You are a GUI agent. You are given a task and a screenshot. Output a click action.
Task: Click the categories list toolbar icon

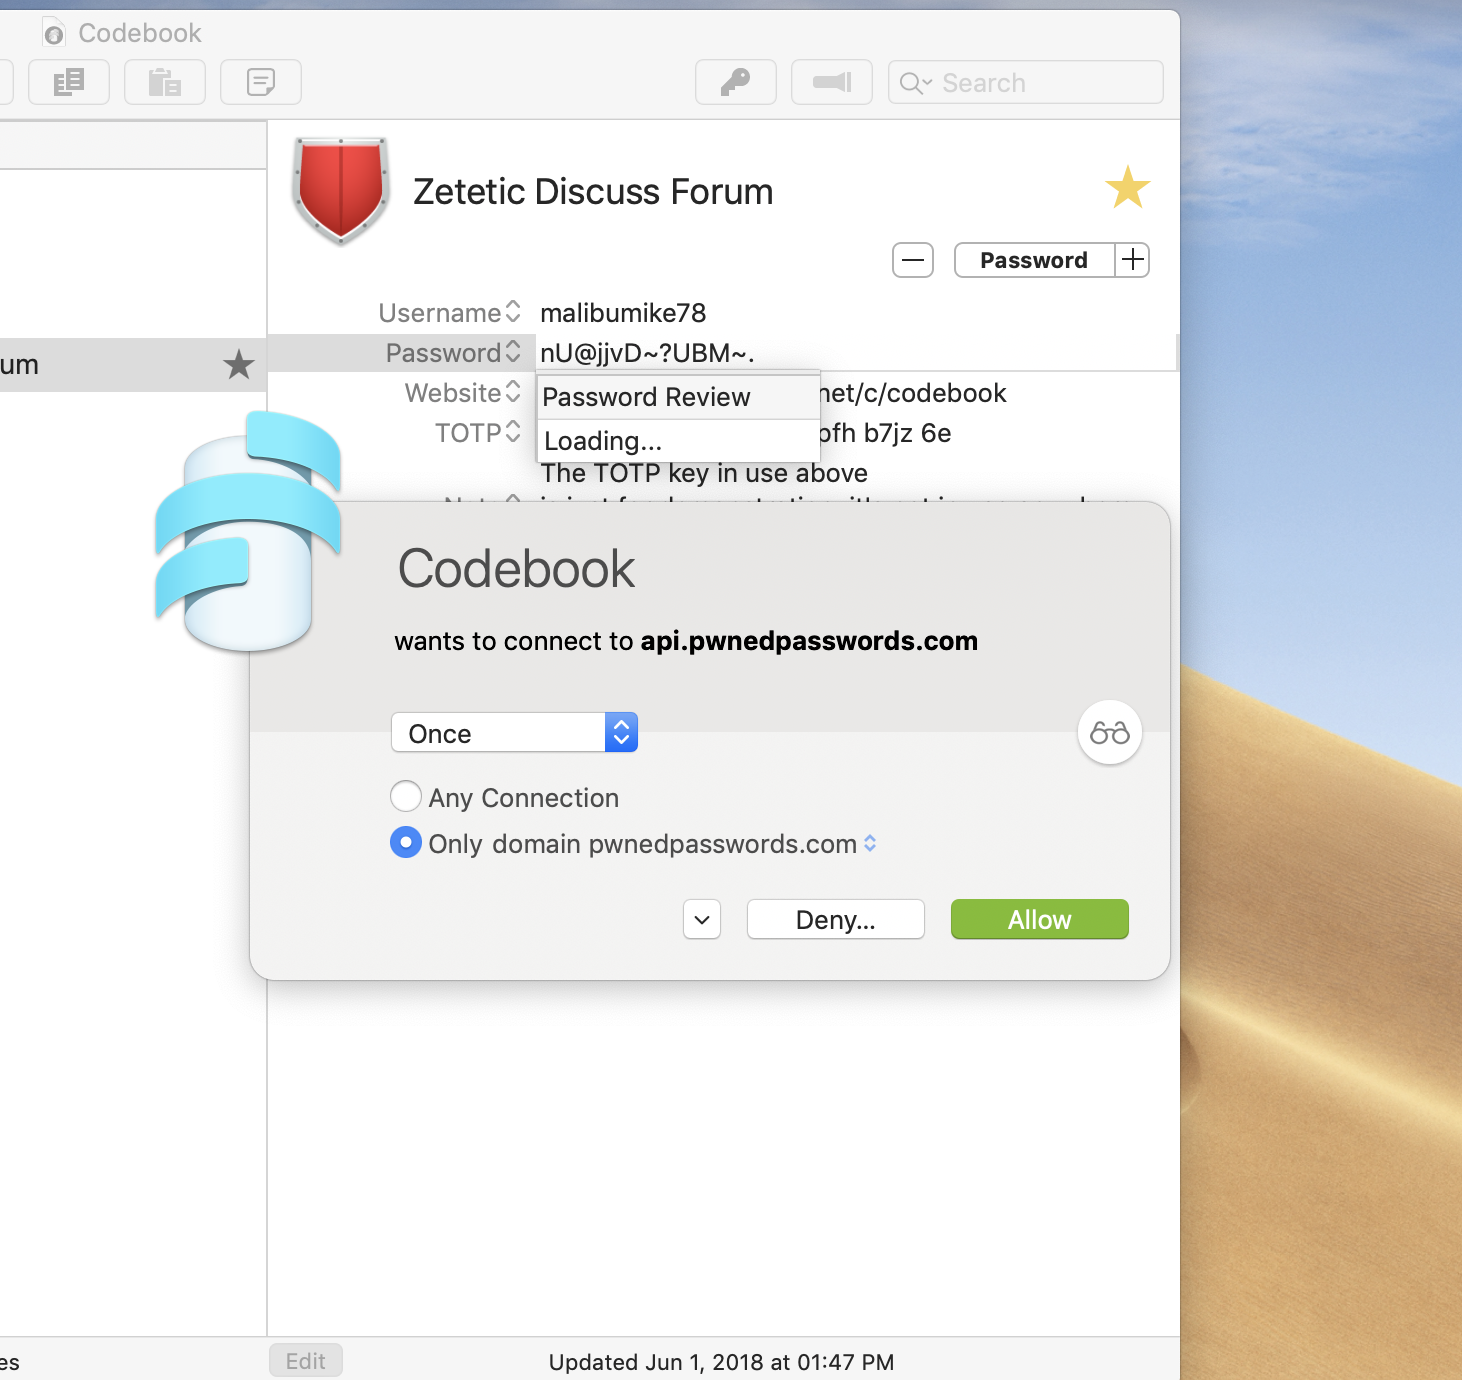click(x=69, y=82)
